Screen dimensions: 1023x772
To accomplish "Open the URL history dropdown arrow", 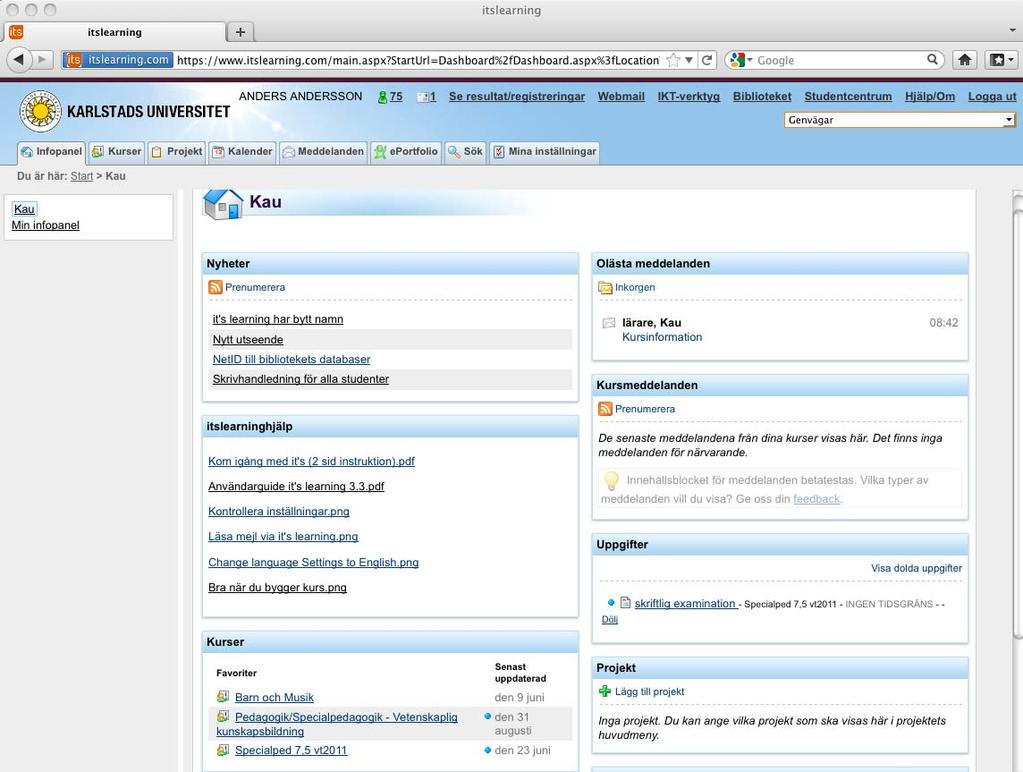I will tap(689, 60).
